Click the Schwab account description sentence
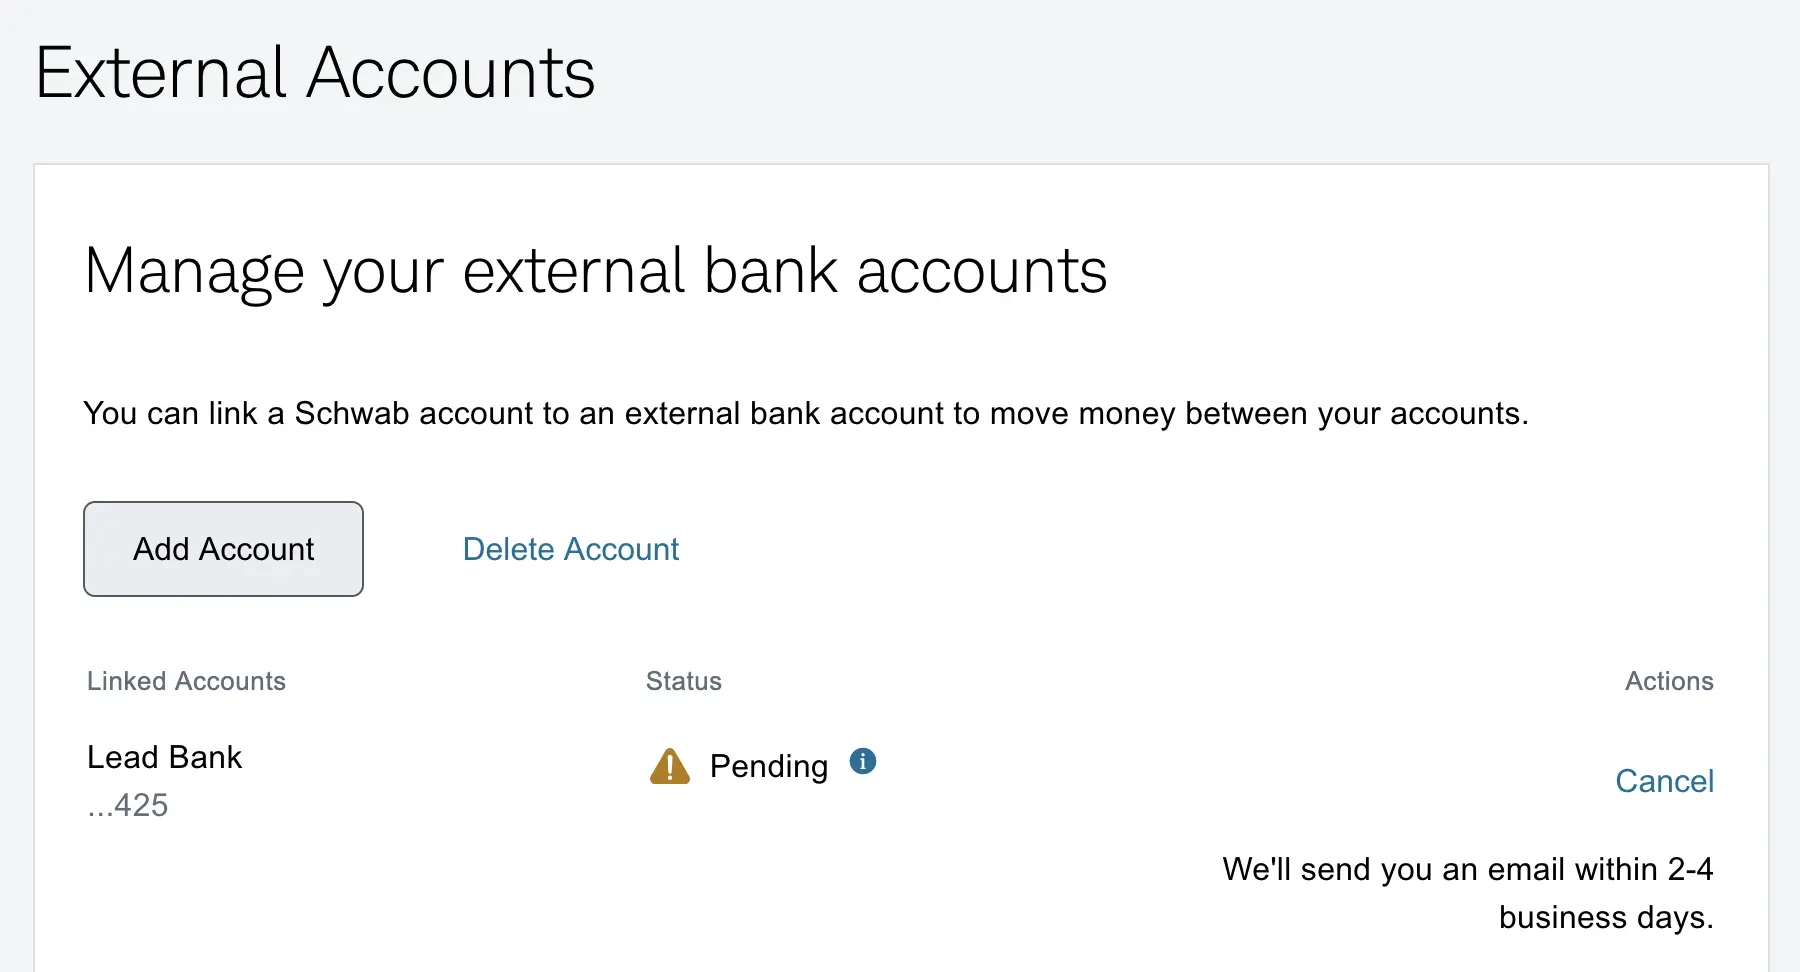This screenshot has width=1800, height=972. 805,413
